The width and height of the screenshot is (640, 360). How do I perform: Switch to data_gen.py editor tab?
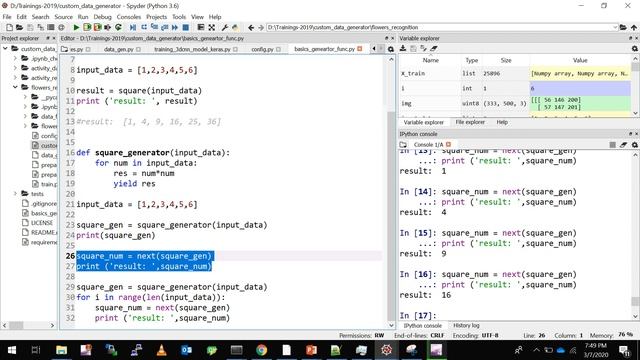[x=118, y=49]
